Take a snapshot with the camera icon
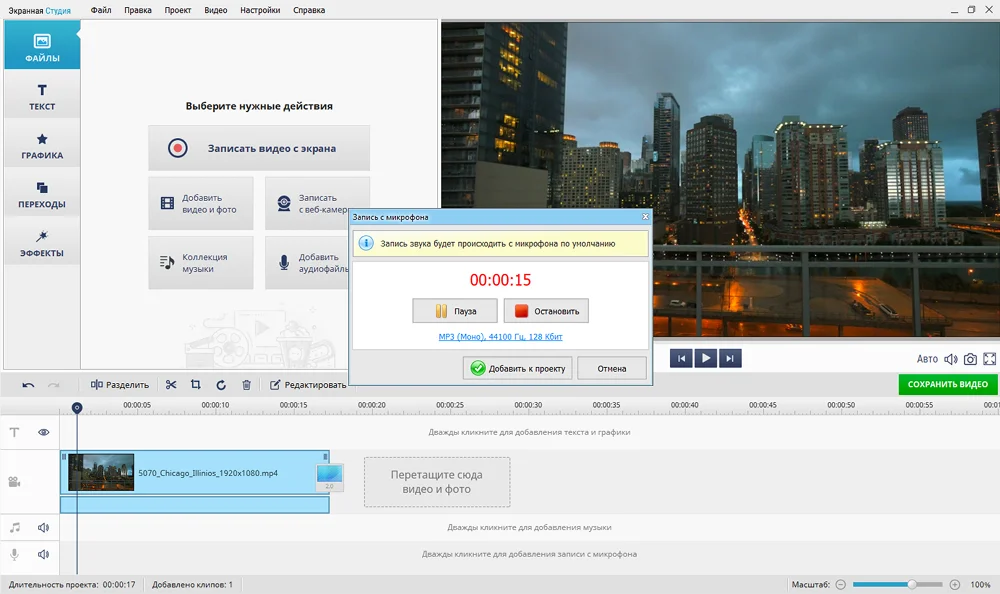1000x594 pixels. (969, 359)
